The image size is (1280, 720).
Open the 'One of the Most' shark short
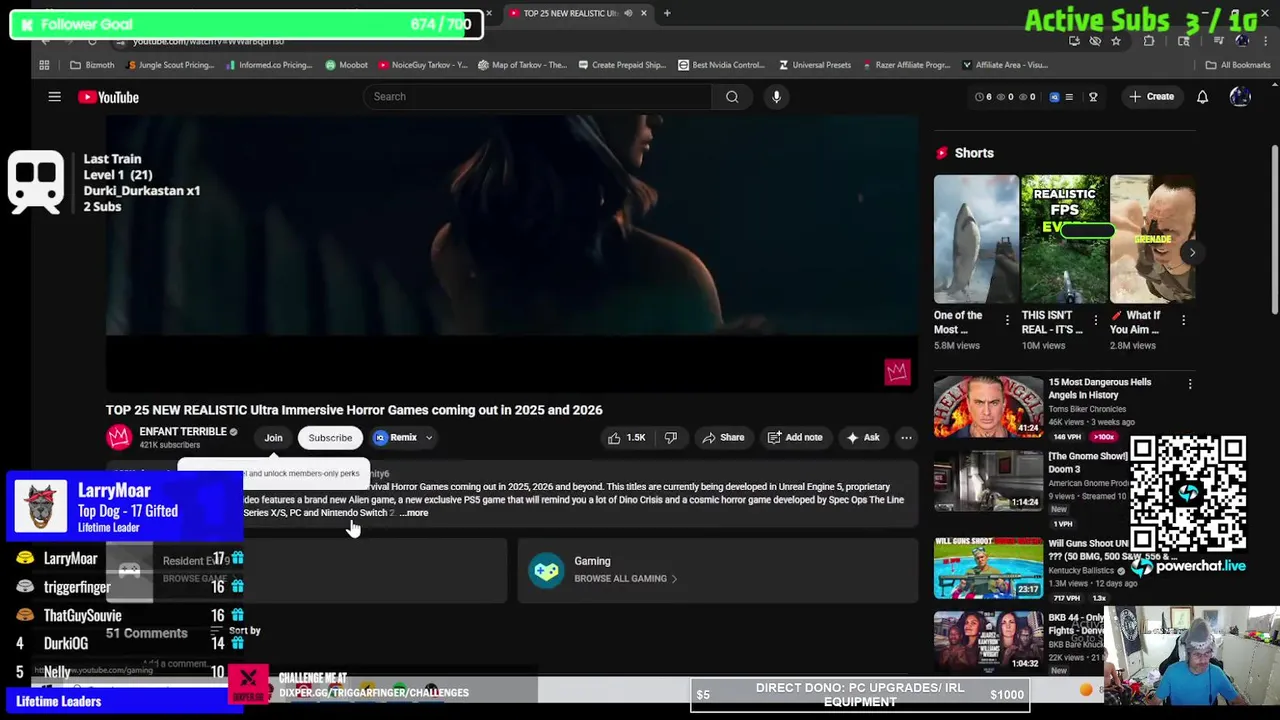pos(976,240)
